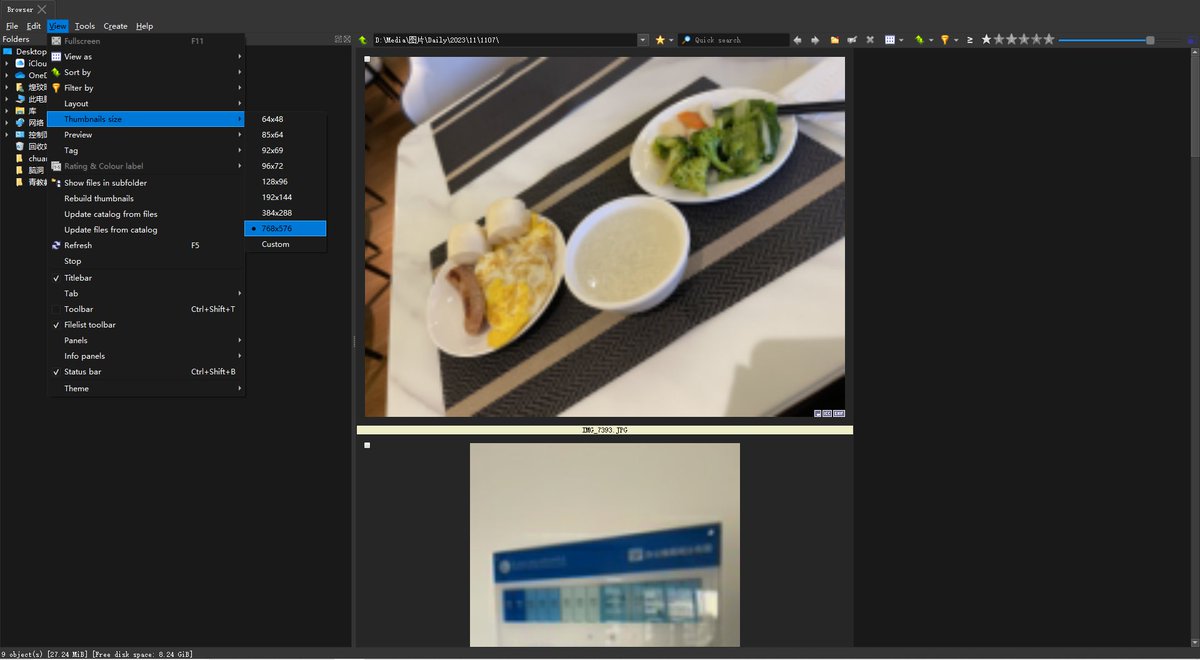Click the yellow folder icon in filelist toolbar
Viewport: 1200px width, 660px height.
coord(834,40)
